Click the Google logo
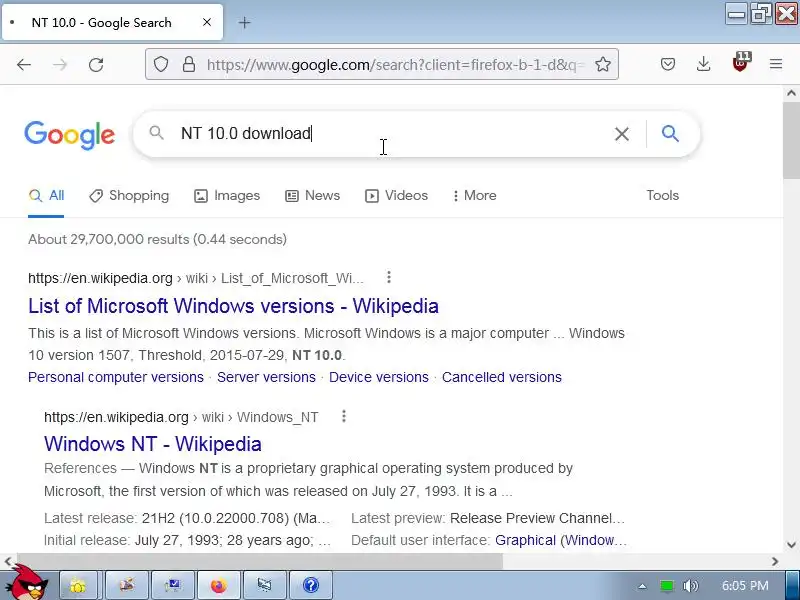800x600 pixels. (69, 135)
